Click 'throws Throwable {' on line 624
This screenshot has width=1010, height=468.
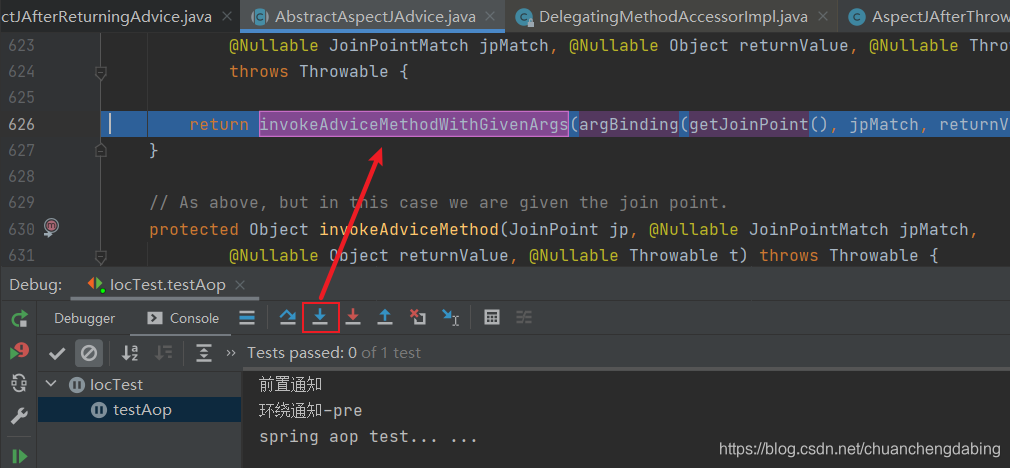[319, 71]
